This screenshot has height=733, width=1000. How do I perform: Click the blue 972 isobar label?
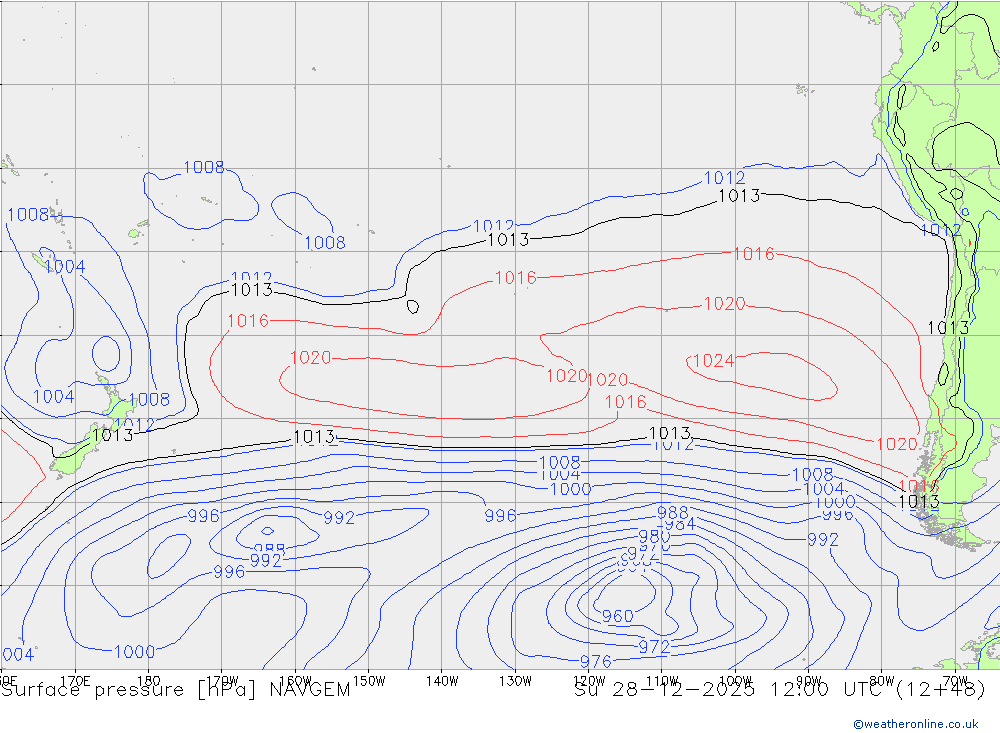[654, 647]
